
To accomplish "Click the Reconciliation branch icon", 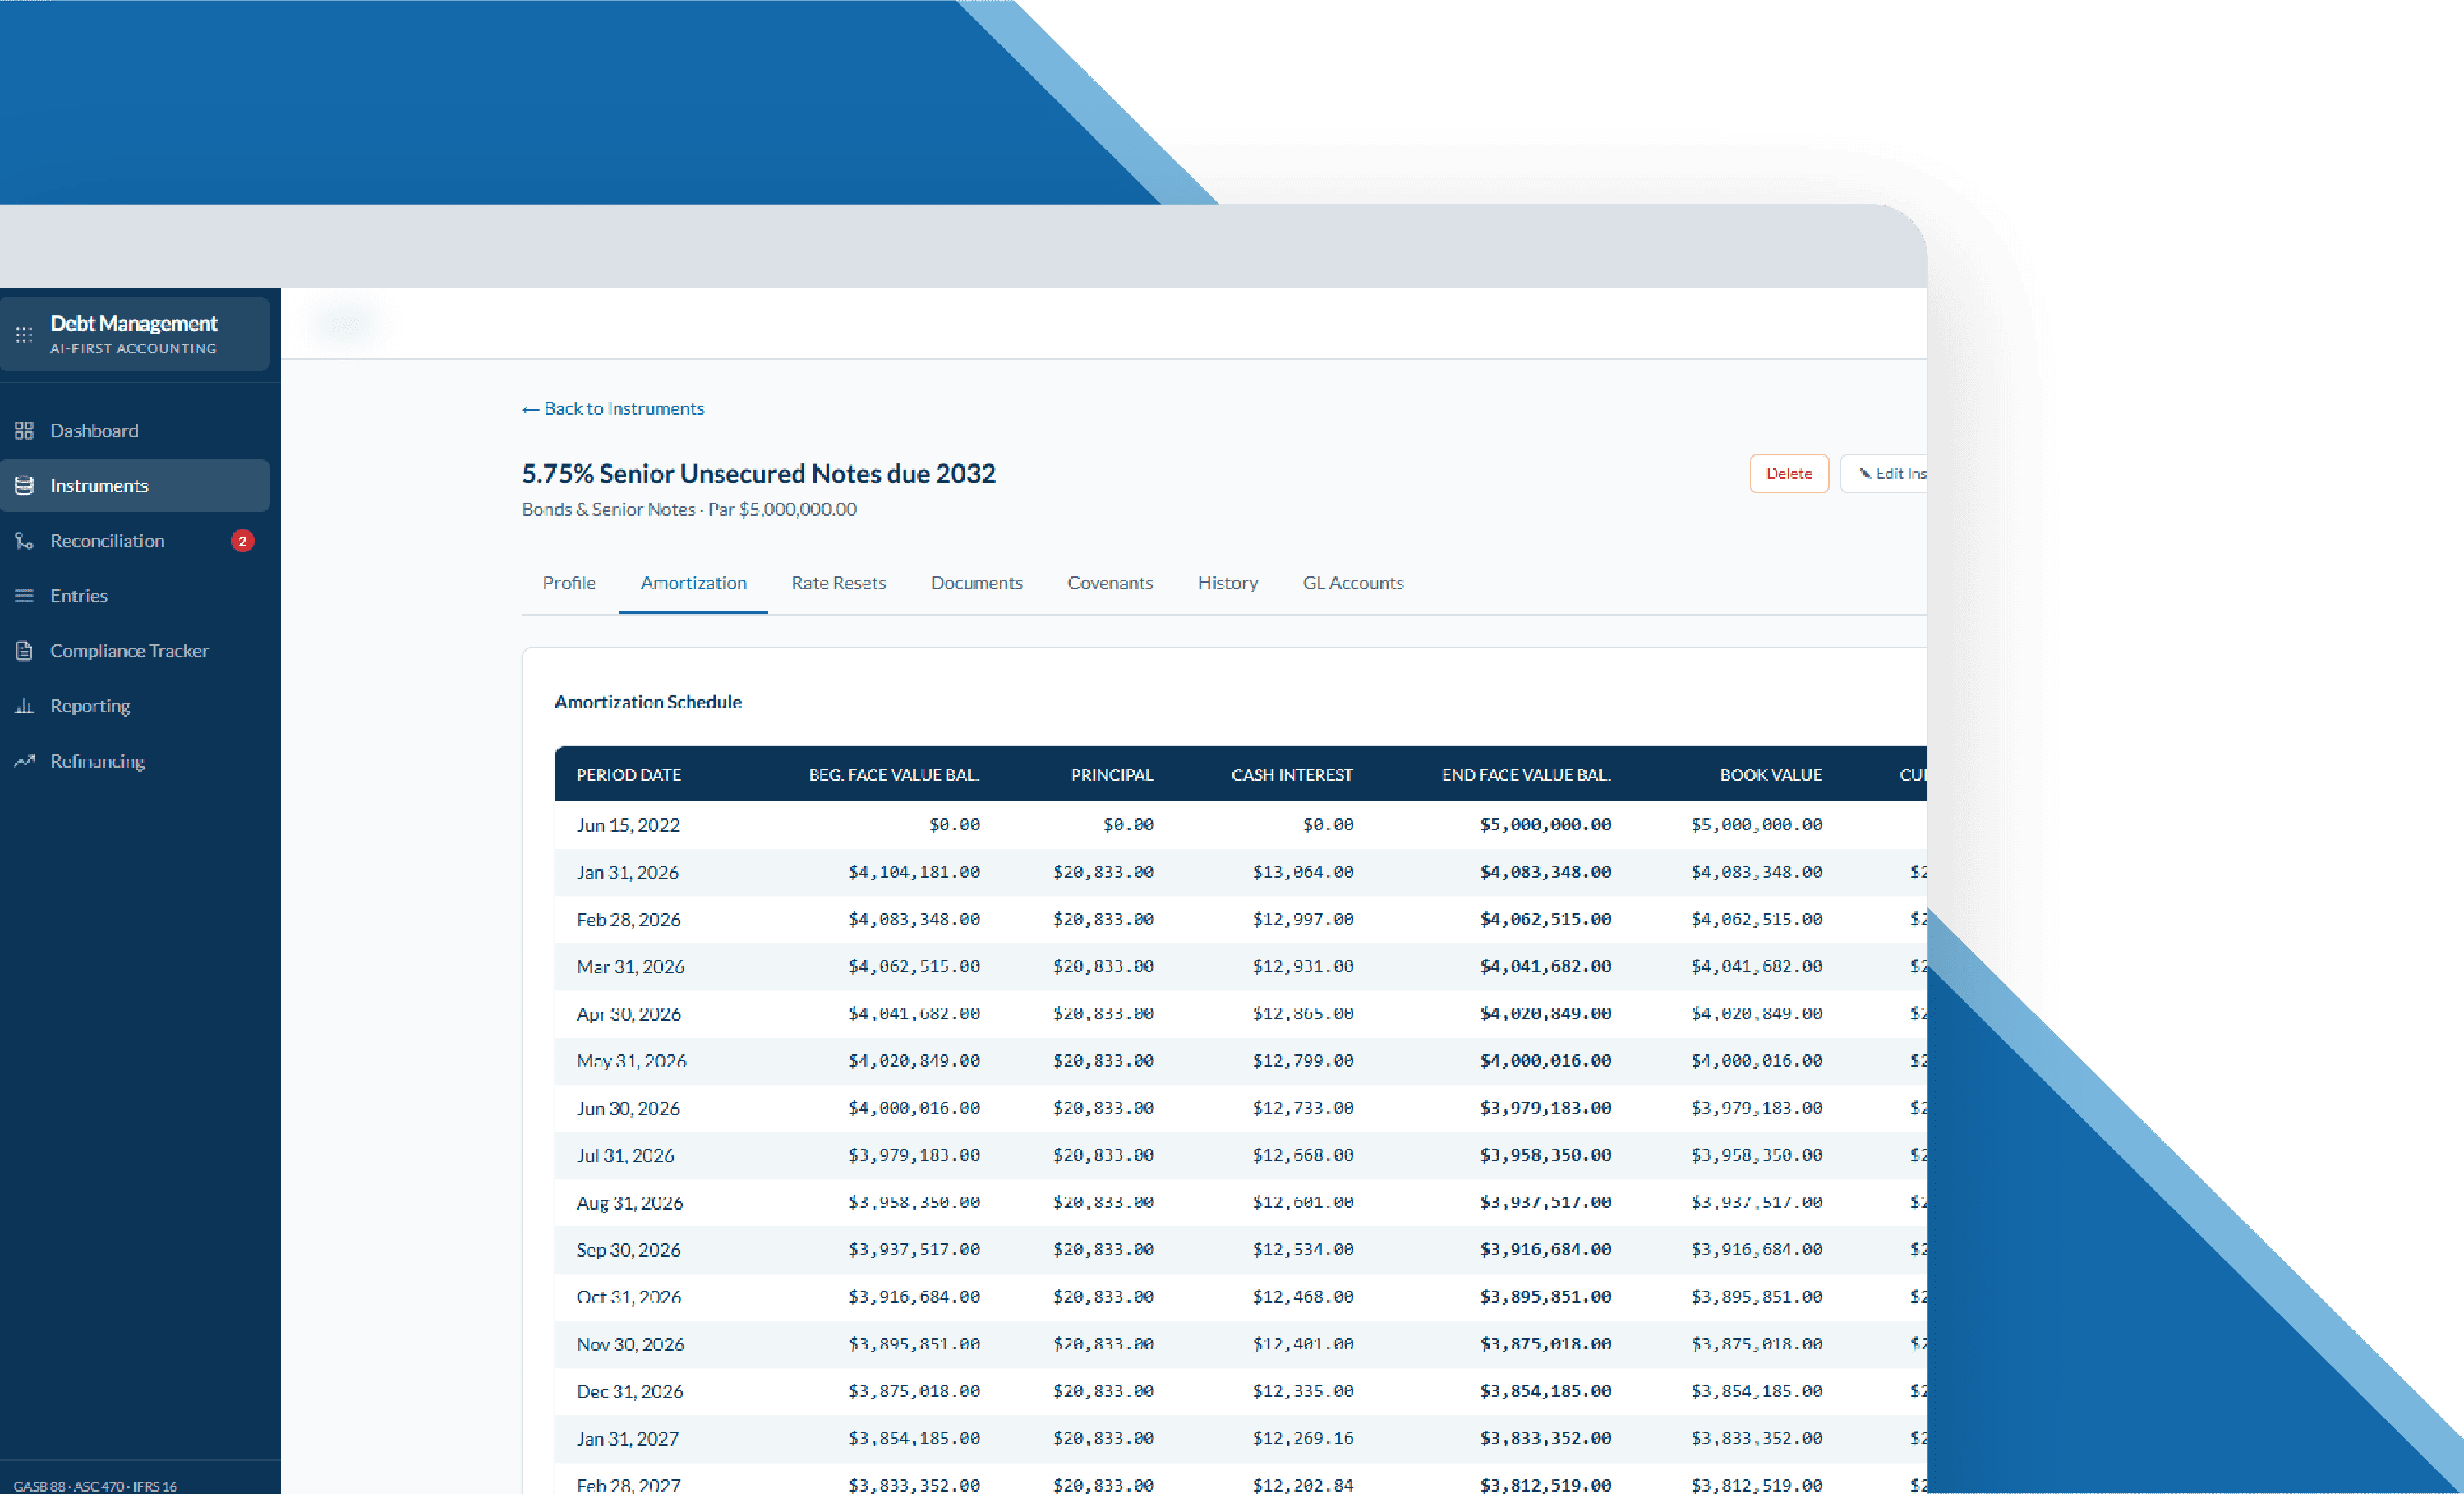I will 24,541.
